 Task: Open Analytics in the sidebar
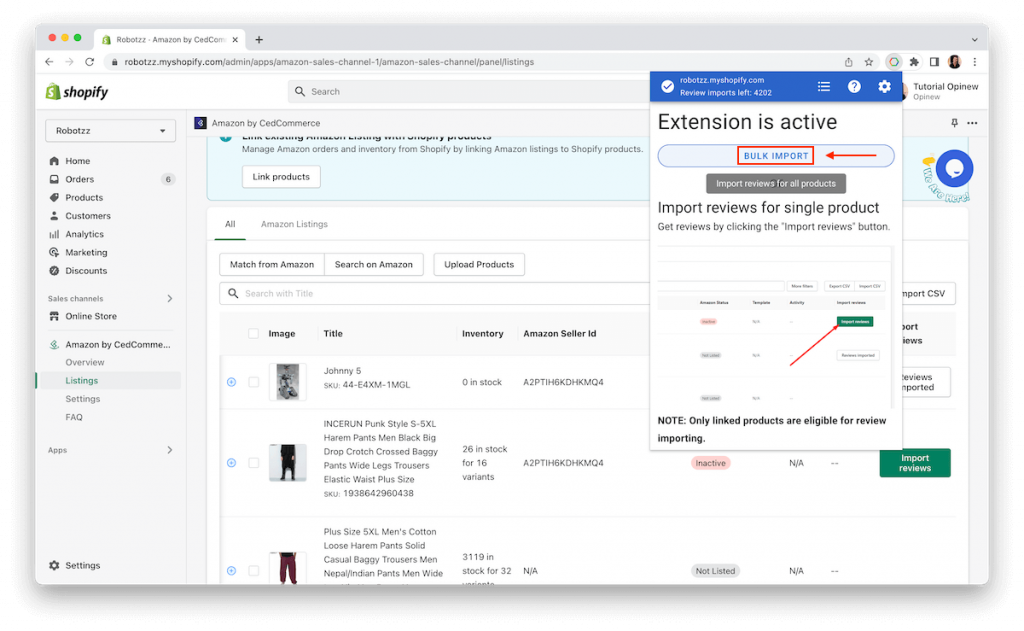(x=84, y=234)
